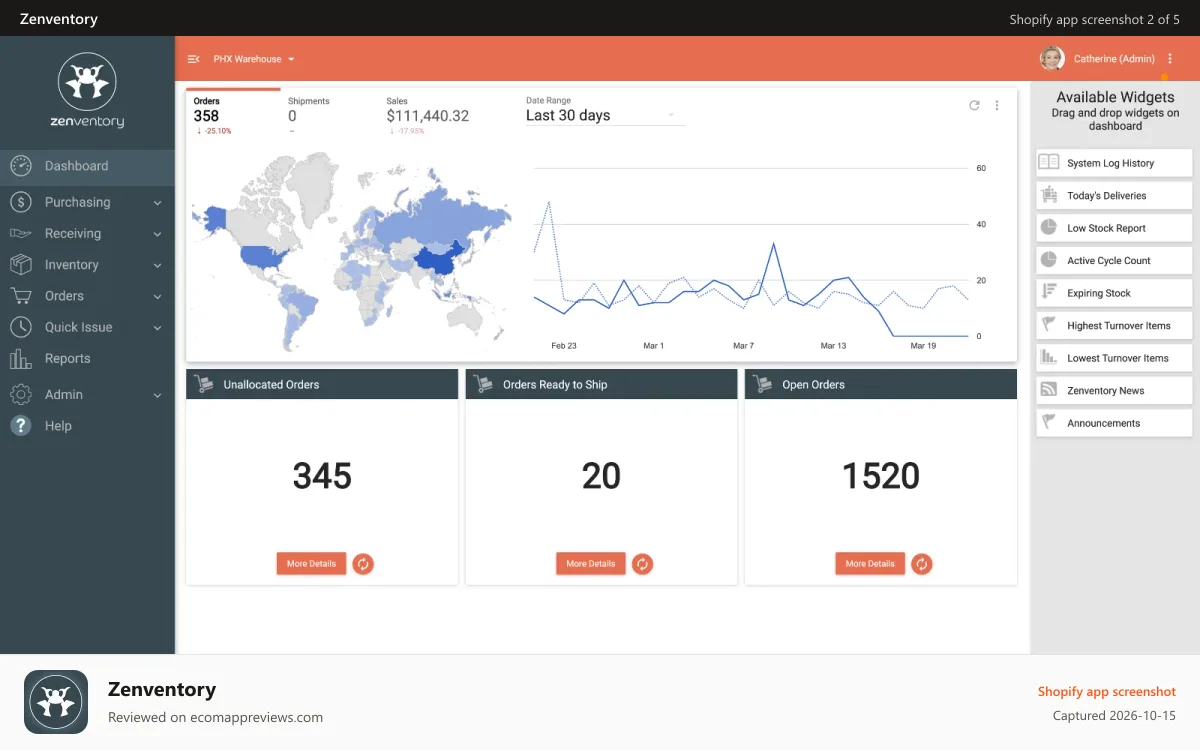Open the chart widget three-dot options
This screenshot has width=1200, height=750.
997,105
